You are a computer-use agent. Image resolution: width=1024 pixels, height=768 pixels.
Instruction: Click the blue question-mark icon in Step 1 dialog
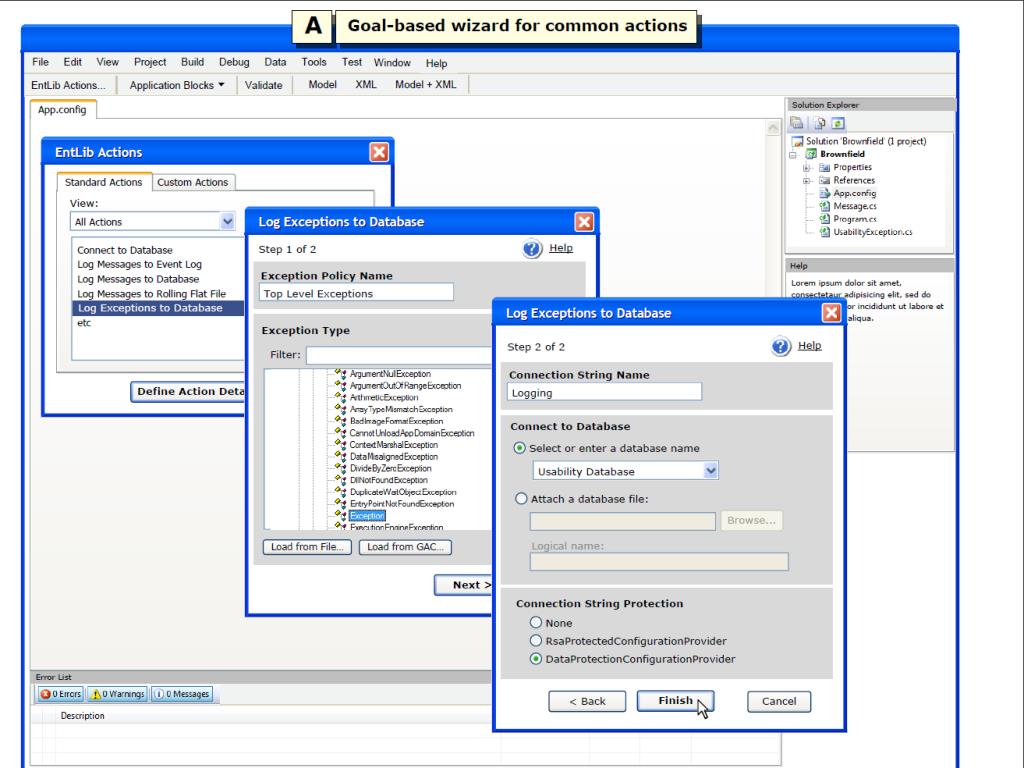click(x=532, y=248)
